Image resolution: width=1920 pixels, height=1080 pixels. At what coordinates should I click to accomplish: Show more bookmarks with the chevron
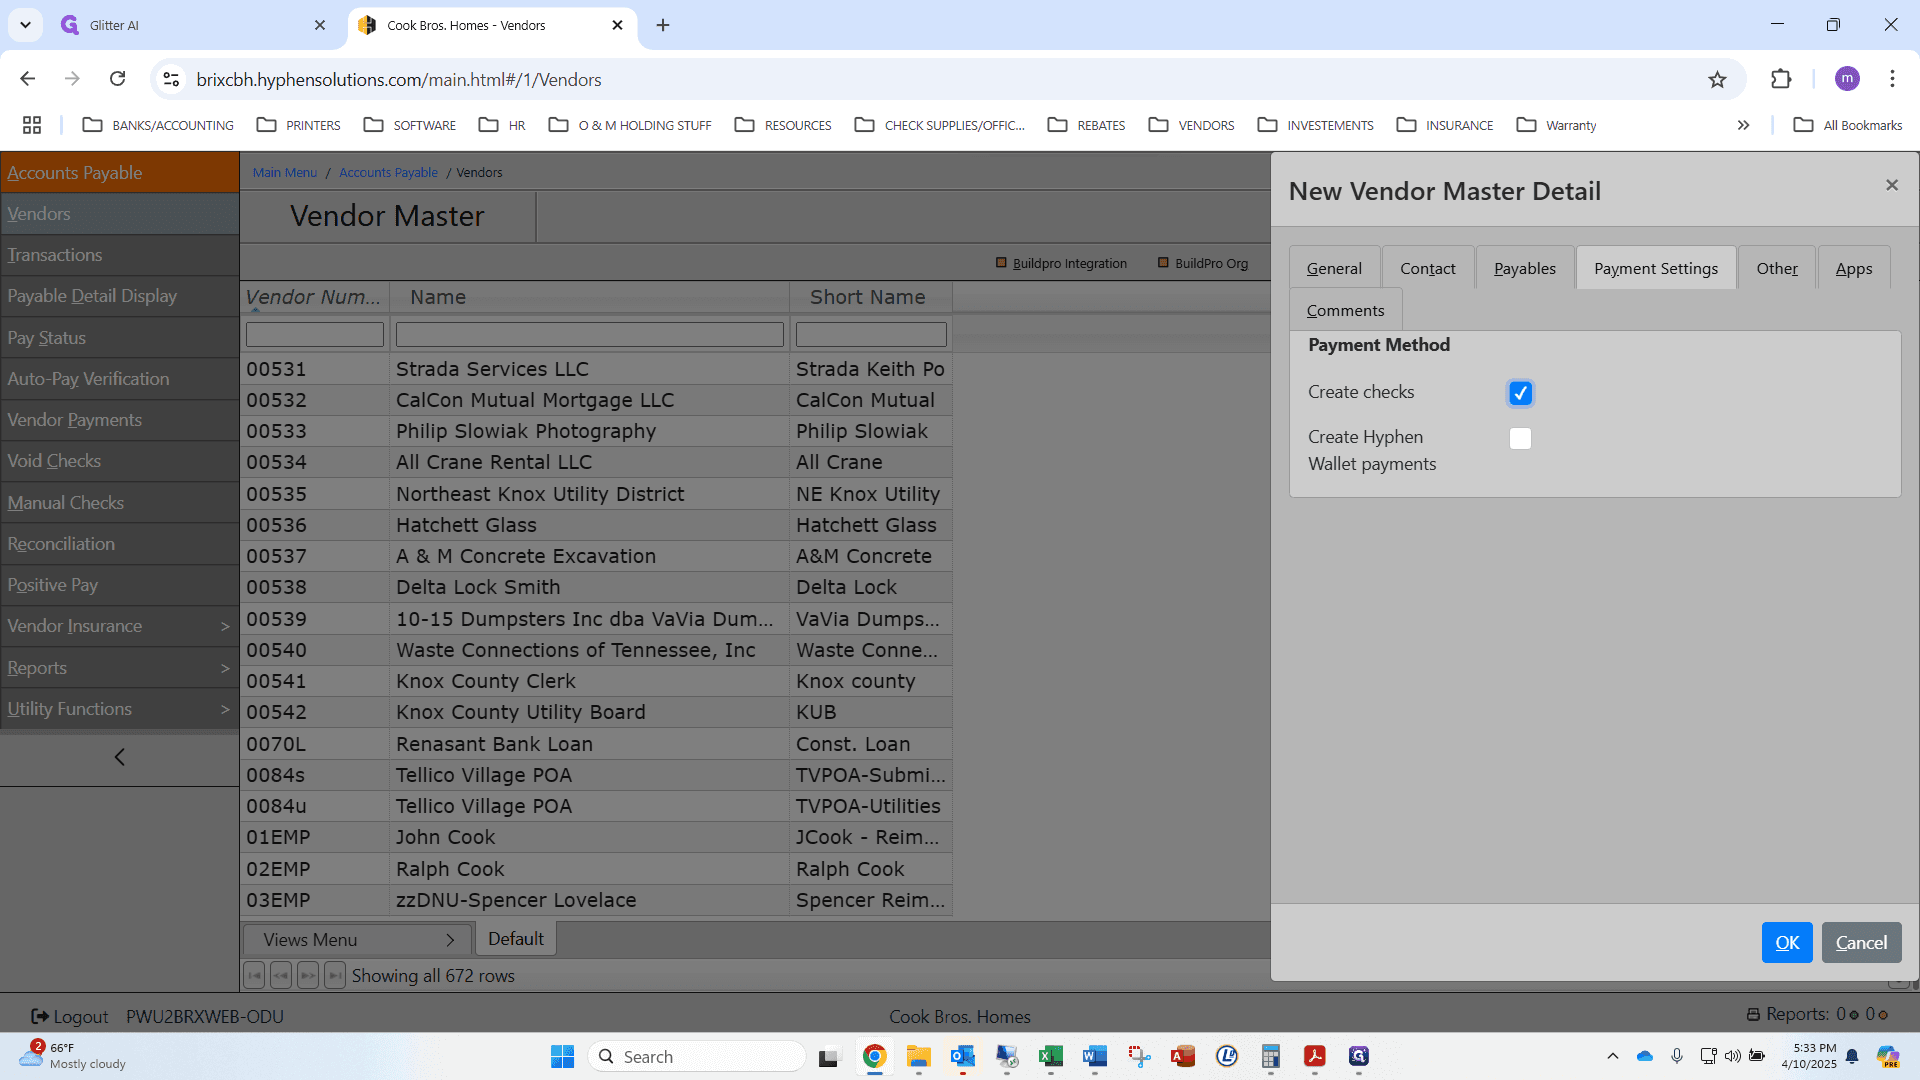[x=1743, y=125]
